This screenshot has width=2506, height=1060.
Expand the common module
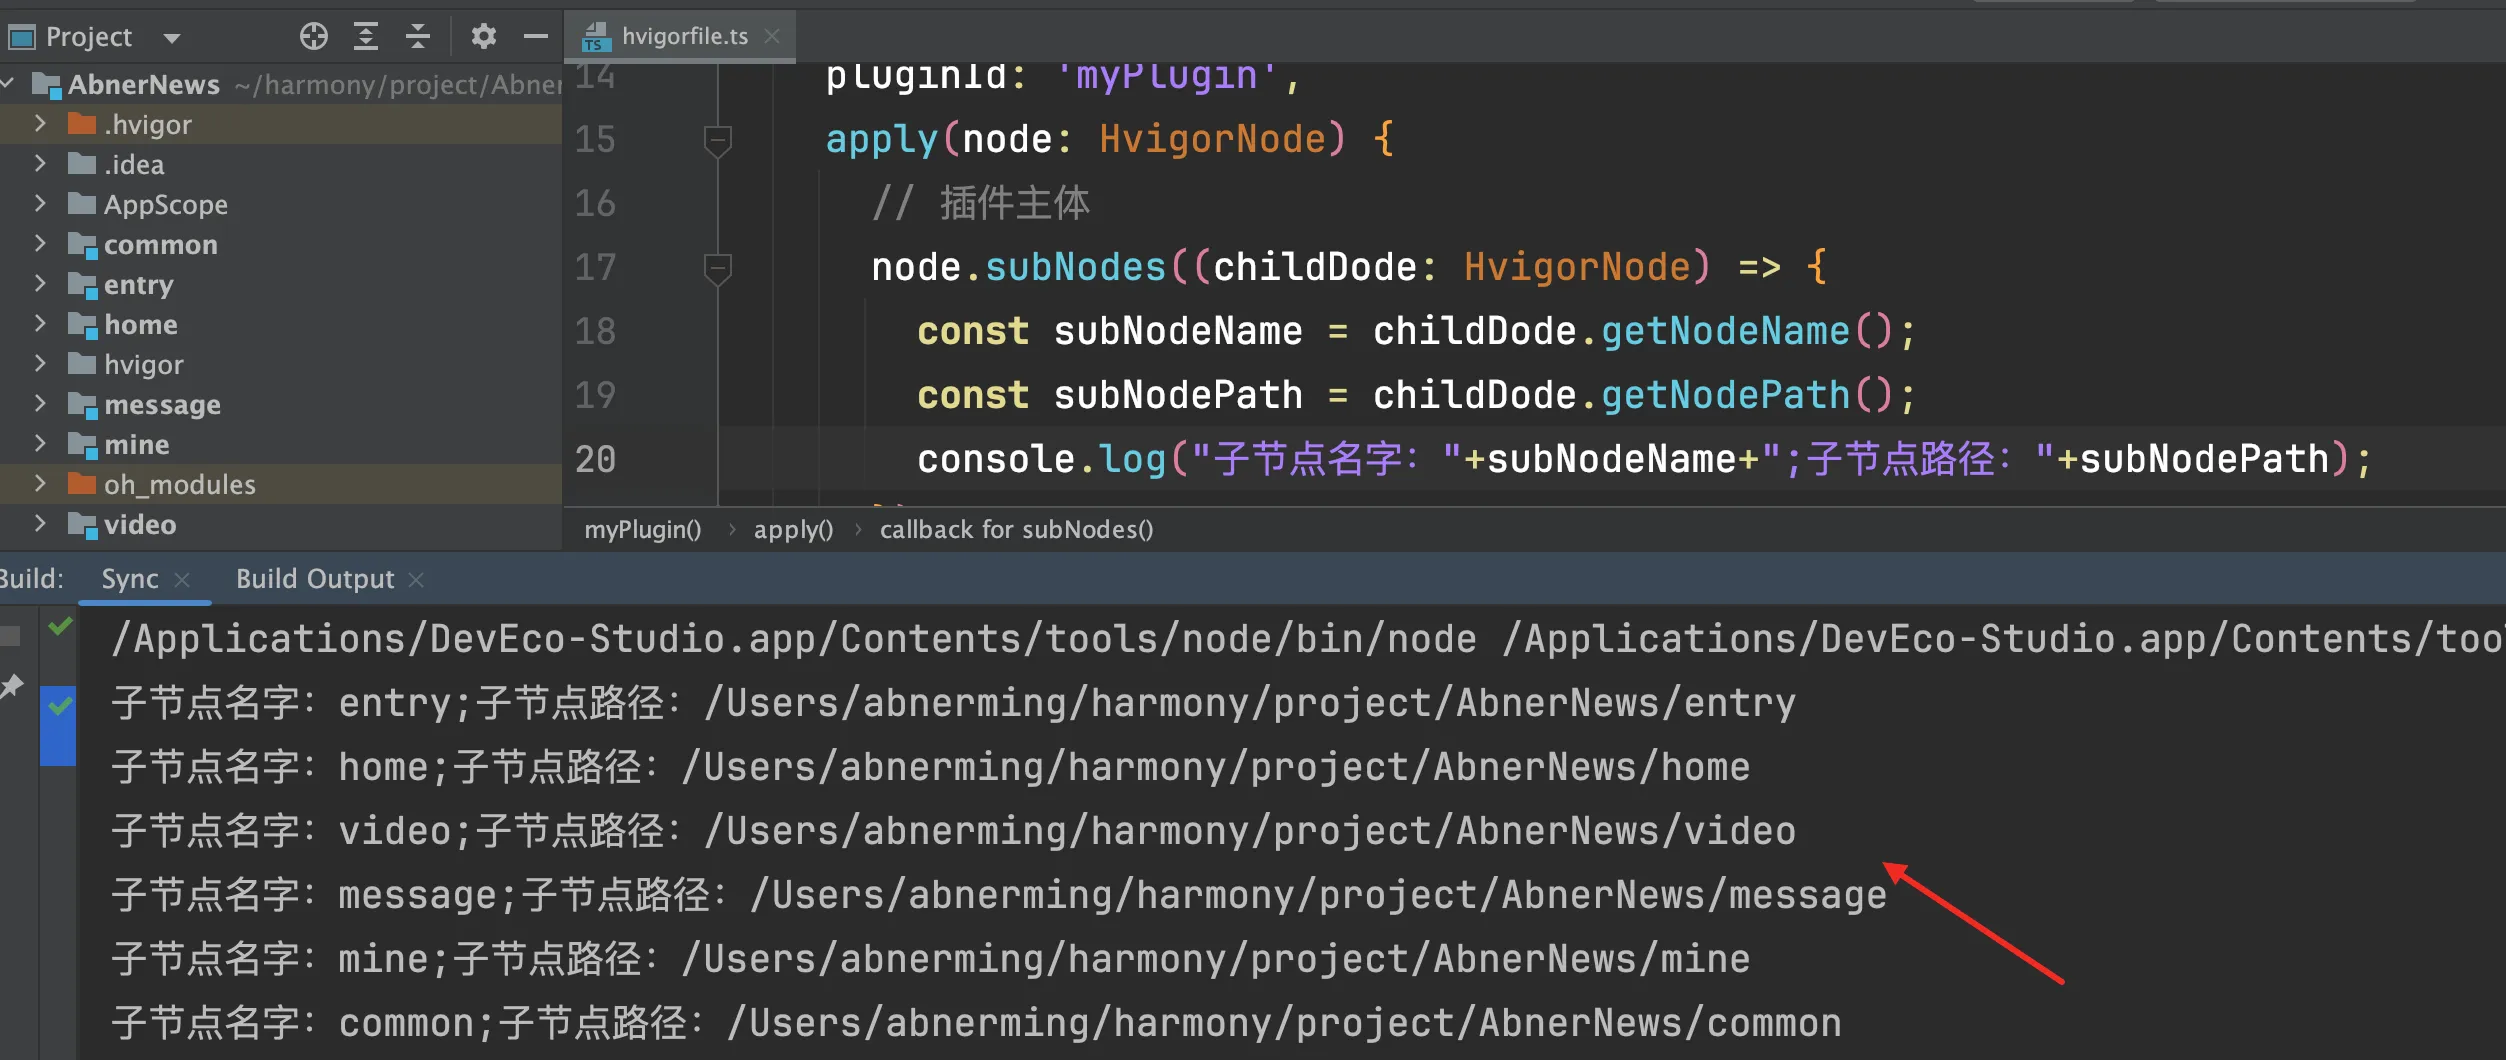(40, 244)
